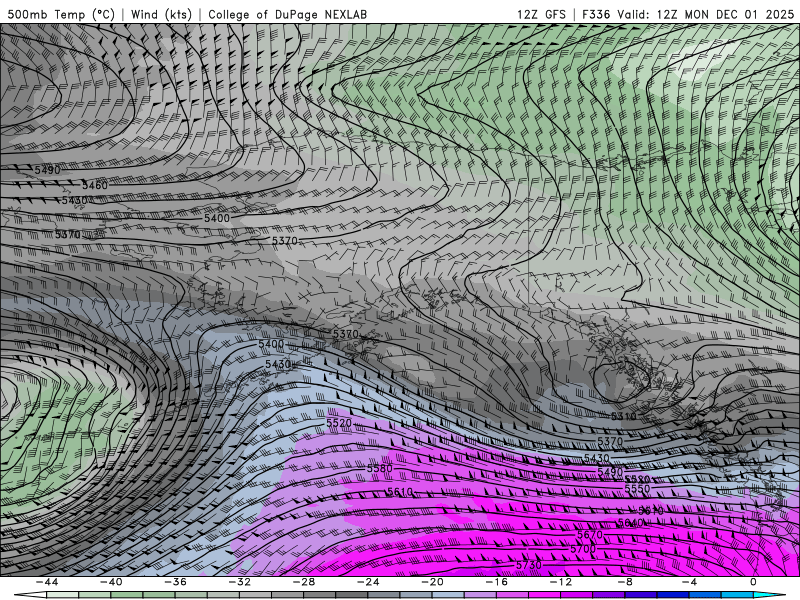This screenshot has width=800, height=600.
Task: Click the -28 colorbar tick label
Action: click(x=304, y=582)
